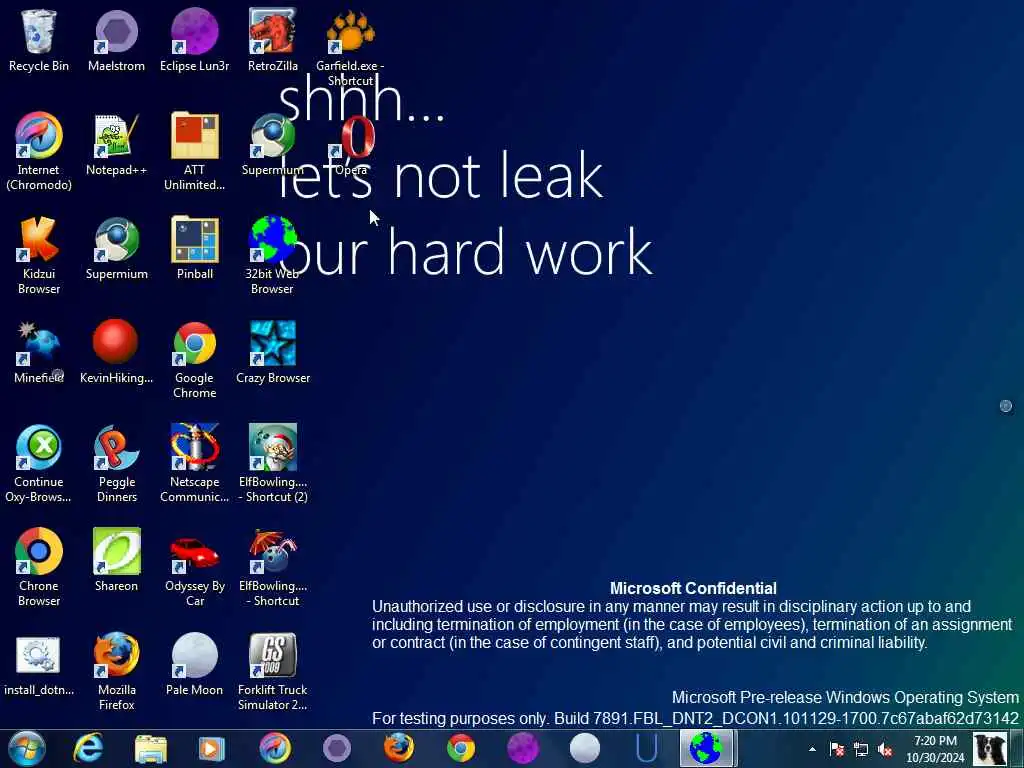The image size is (1024, 768).
Task: Click the blue U-shaped taskbar icon
Action: coord(647,748)
